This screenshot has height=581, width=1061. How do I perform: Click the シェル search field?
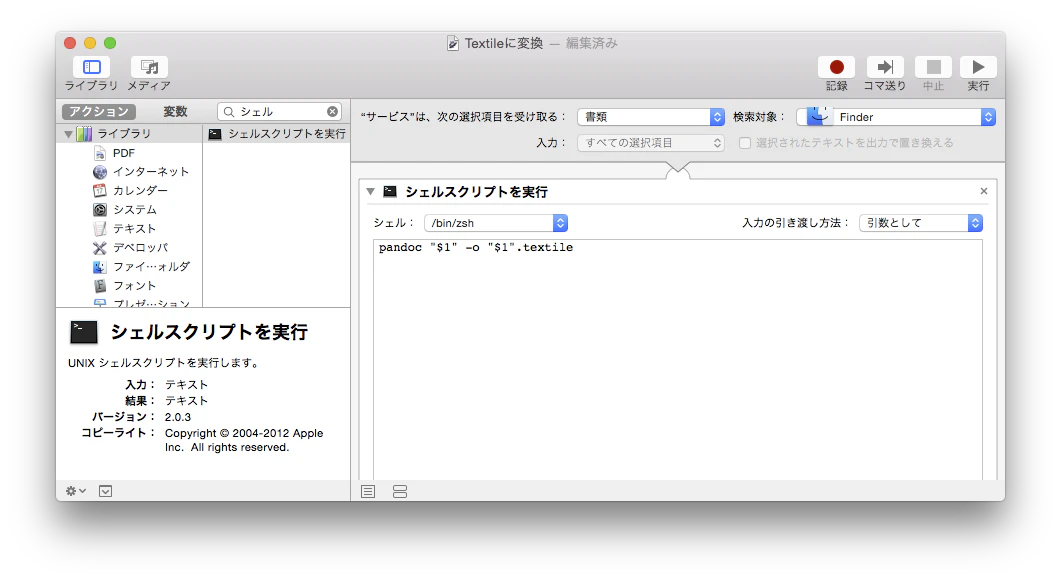tap(279, 112)
